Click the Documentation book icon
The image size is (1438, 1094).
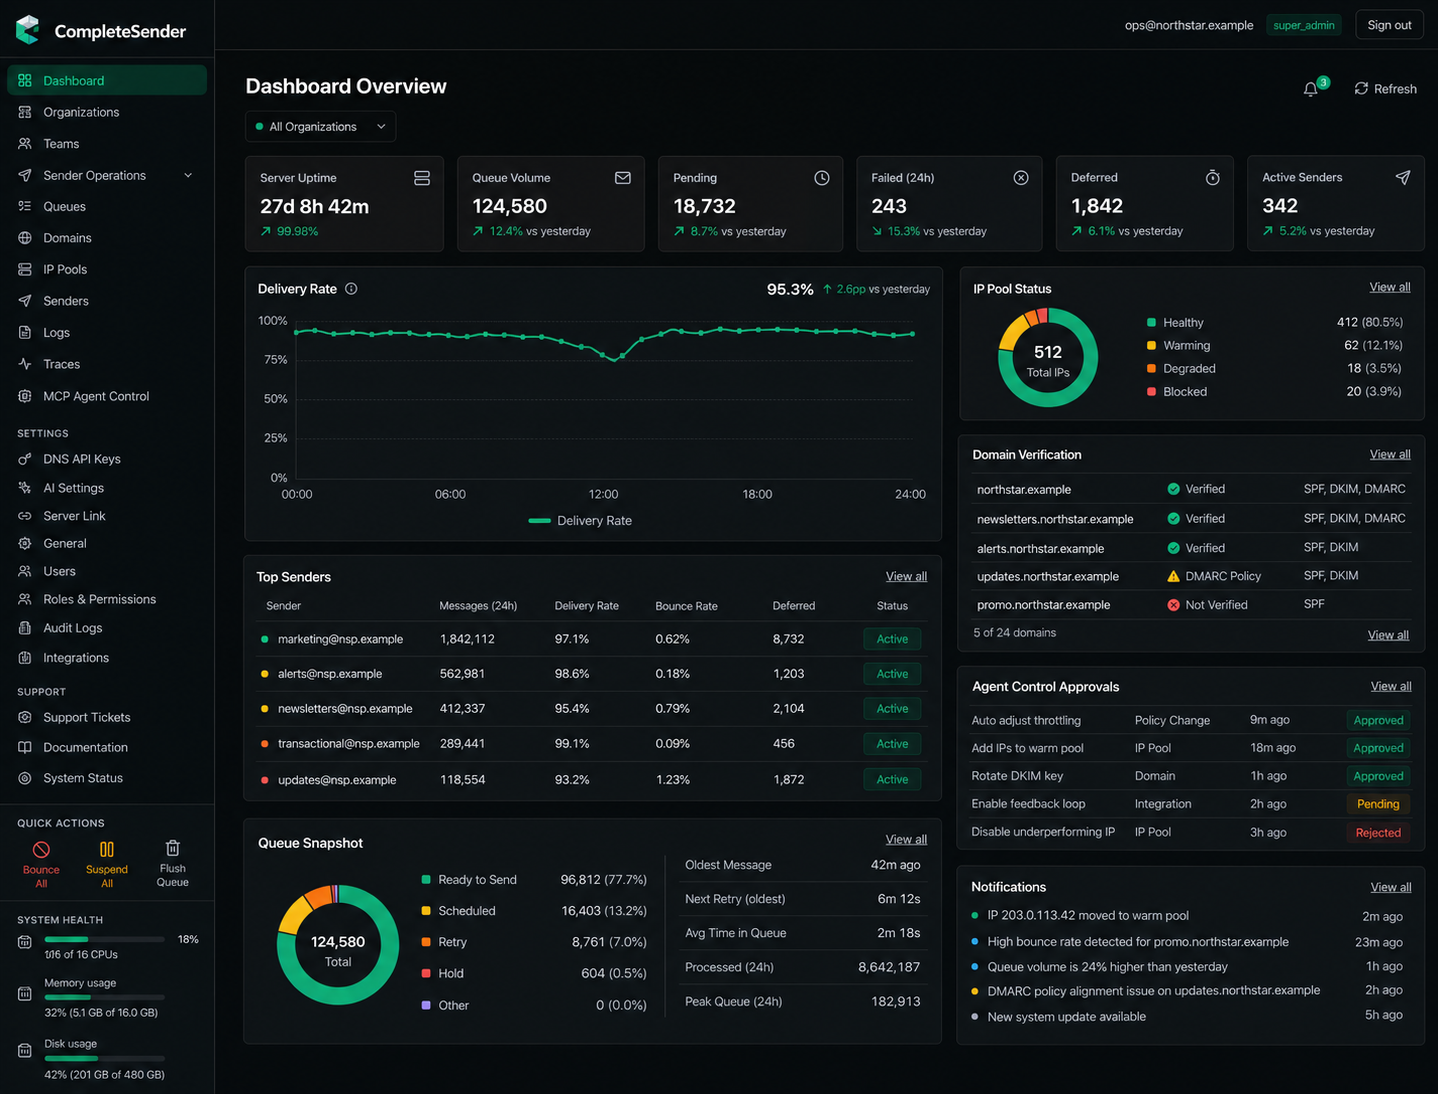coord(25,747)
